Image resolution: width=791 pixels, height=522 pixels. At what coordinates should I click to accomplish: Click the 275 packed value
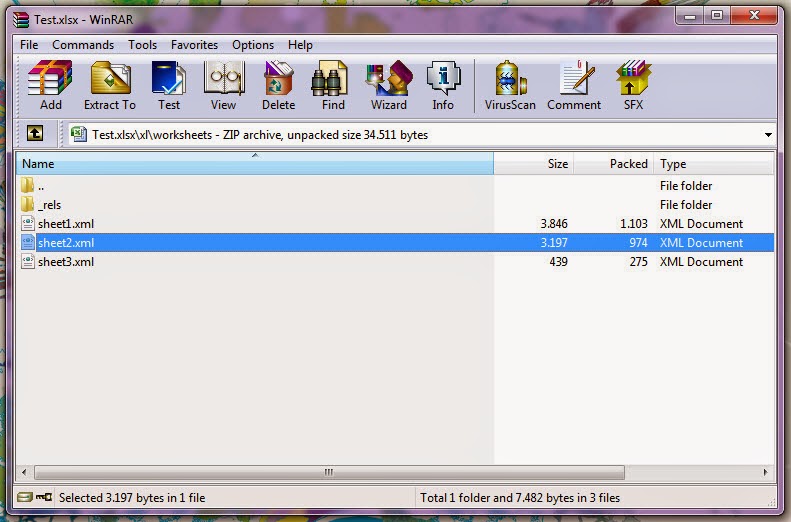[638, 262]
